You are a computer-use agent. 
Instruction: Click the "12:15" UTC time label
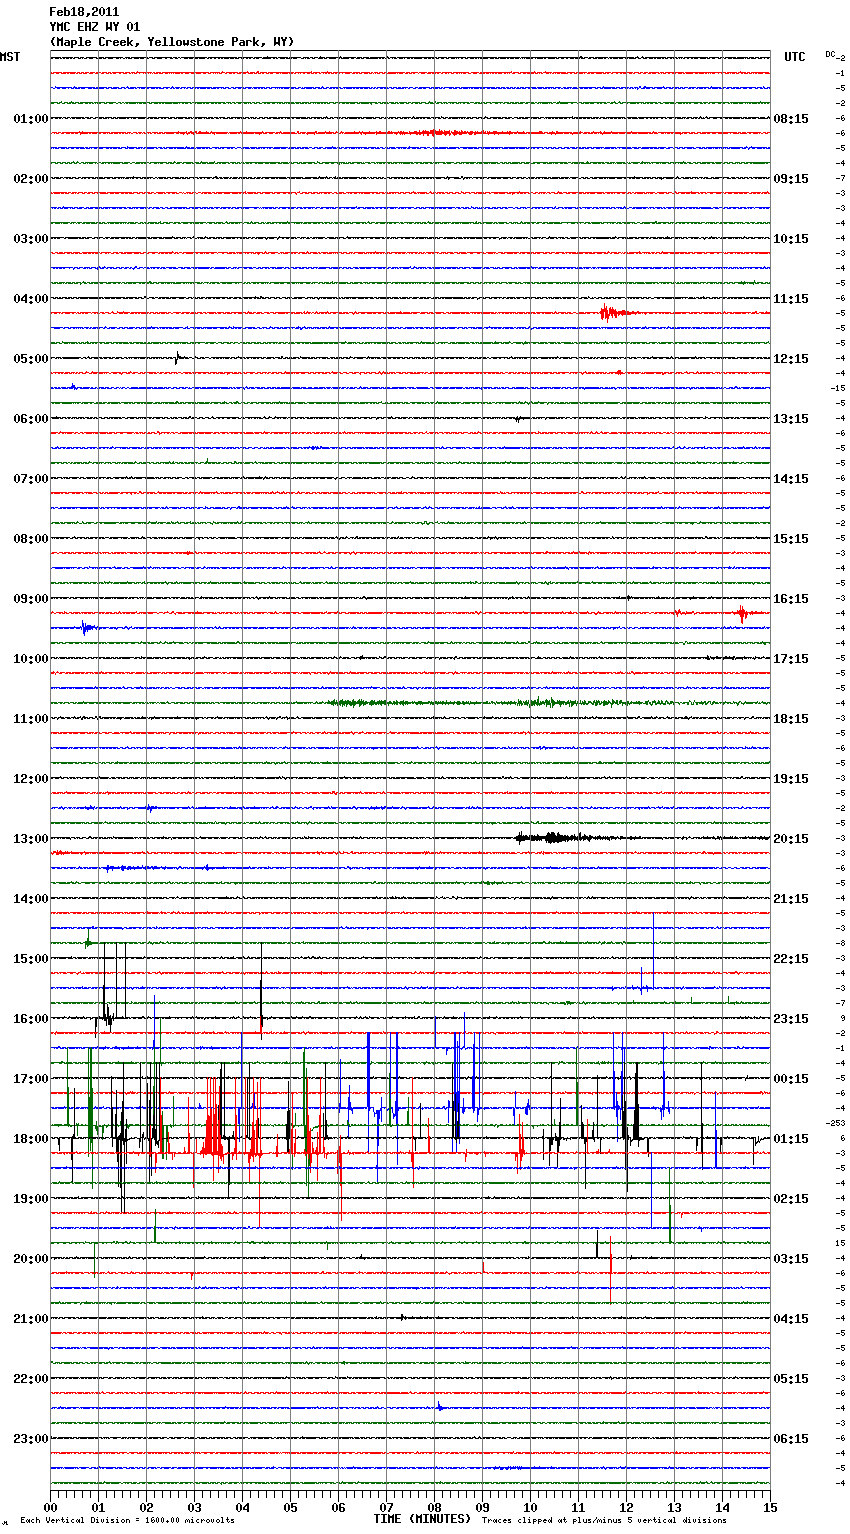[791, 359]
